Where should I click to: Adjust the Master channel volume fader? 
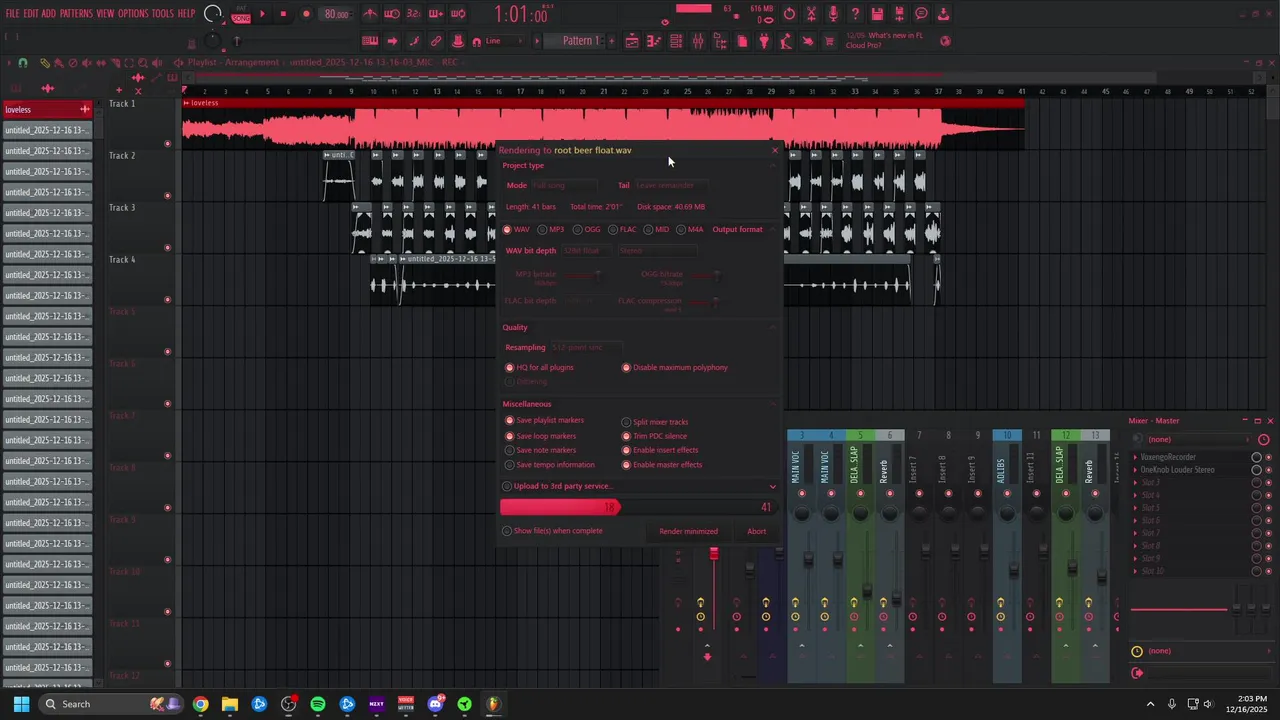(714, 555)
